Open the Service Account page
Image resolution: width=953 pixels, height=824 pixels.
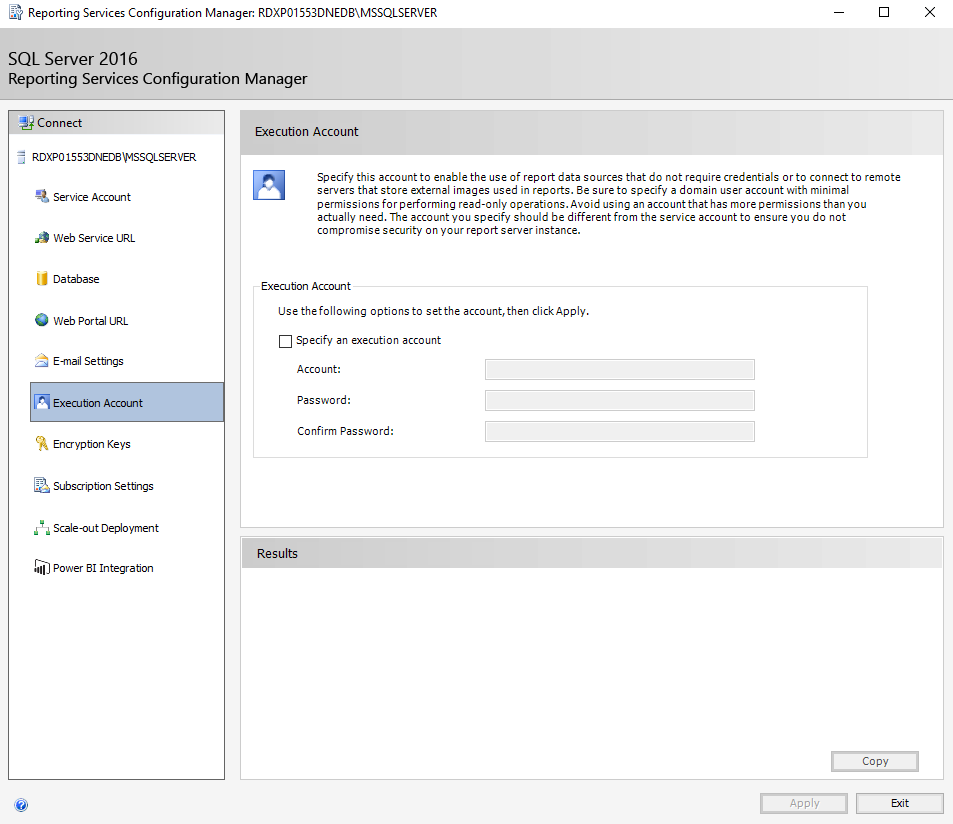tap(92, 197)
